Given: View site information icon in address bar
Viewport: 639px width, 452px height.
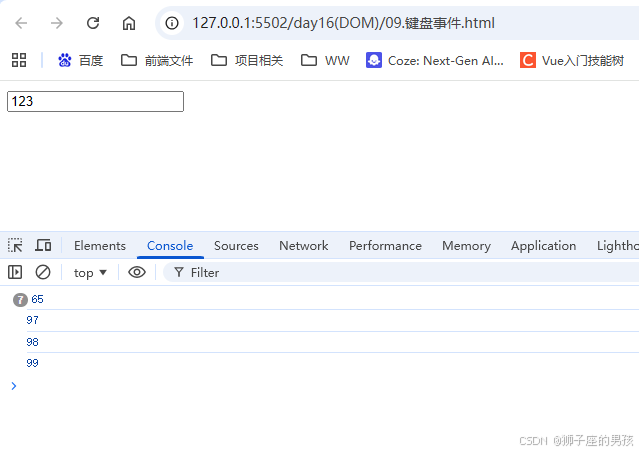Looking at the screenshot, I should [172, 23].
